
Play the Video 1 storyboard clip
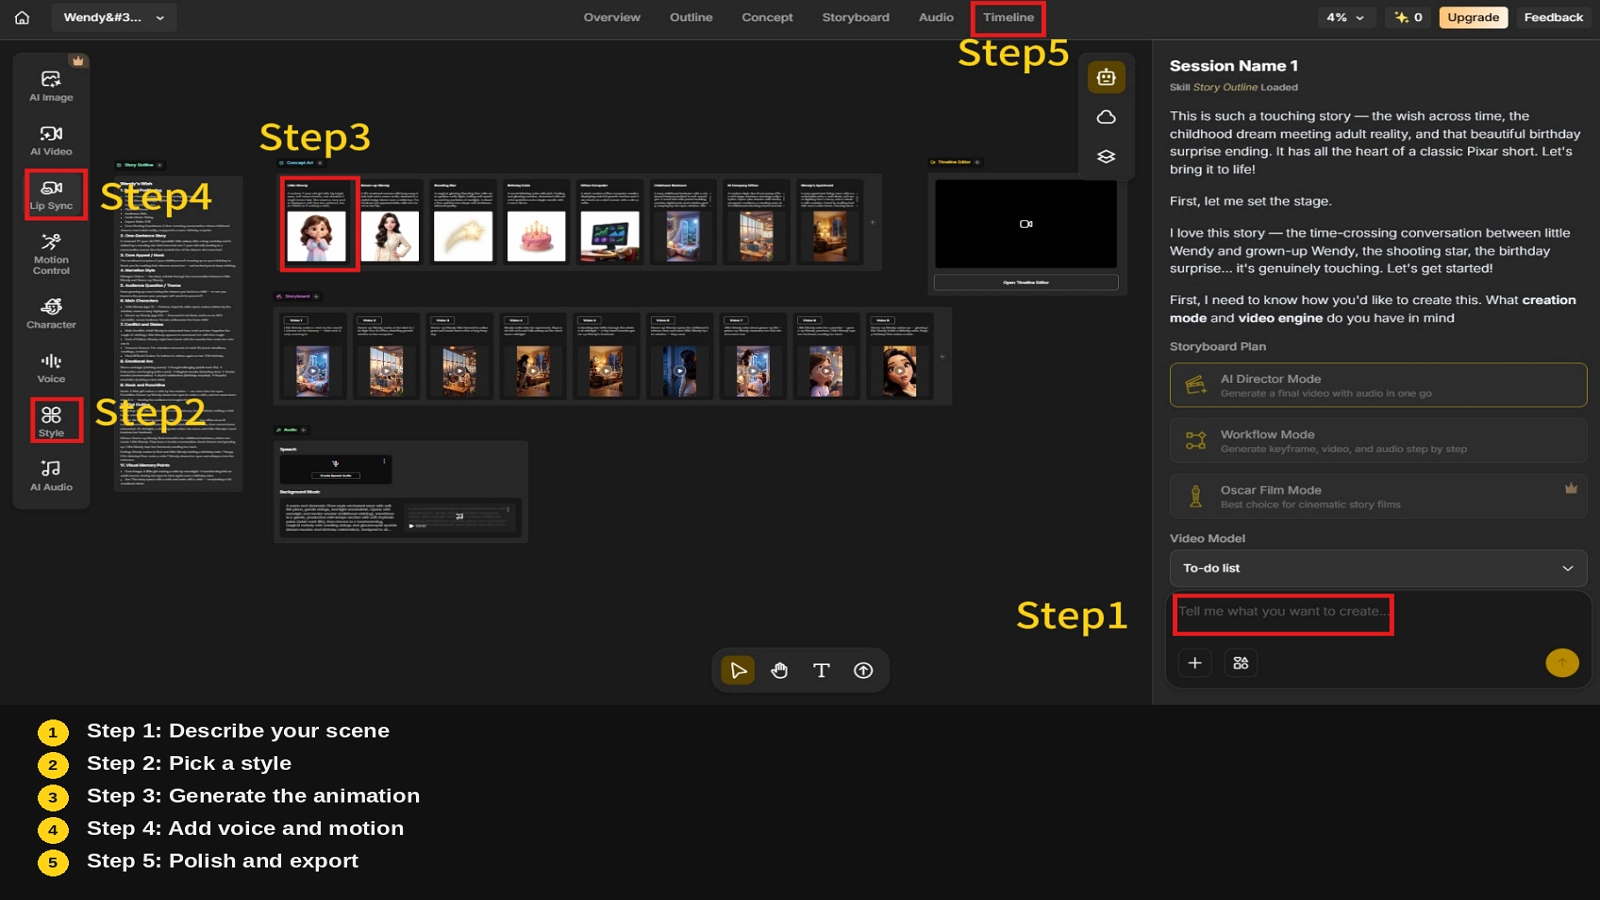[313, 371]
